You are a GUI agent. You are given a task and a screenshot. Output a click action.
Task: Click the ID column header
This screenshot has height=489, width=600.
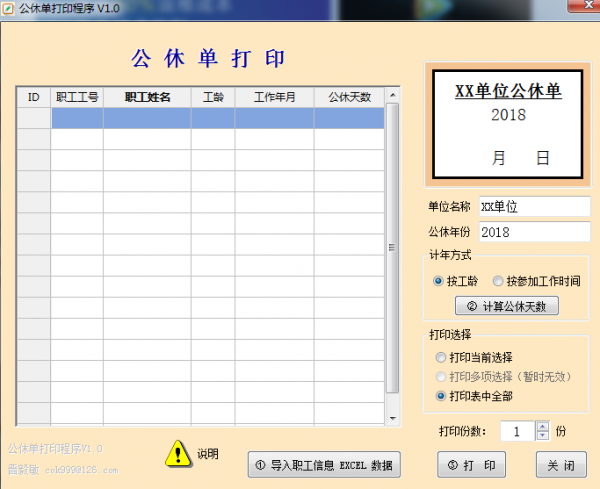point(34,97)
